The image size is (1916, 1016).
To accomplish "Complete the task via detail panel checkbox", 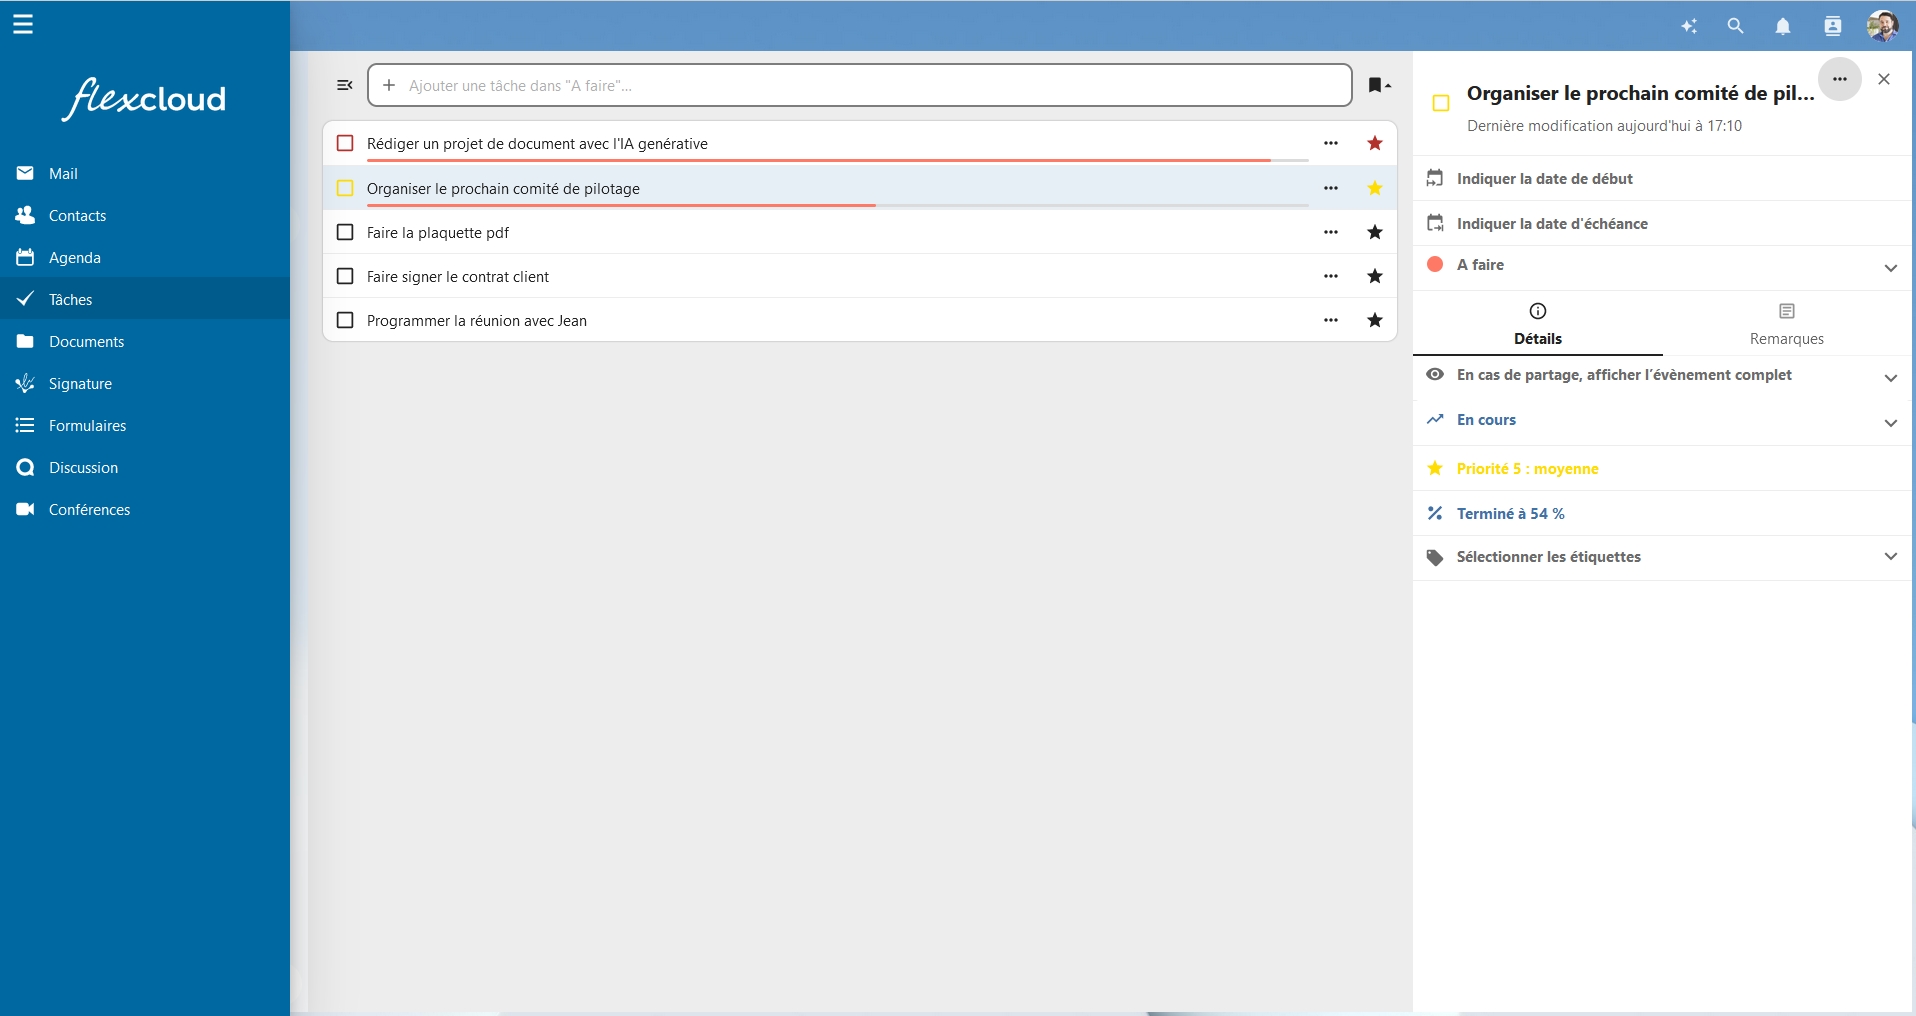I will tap(1441, 103).
